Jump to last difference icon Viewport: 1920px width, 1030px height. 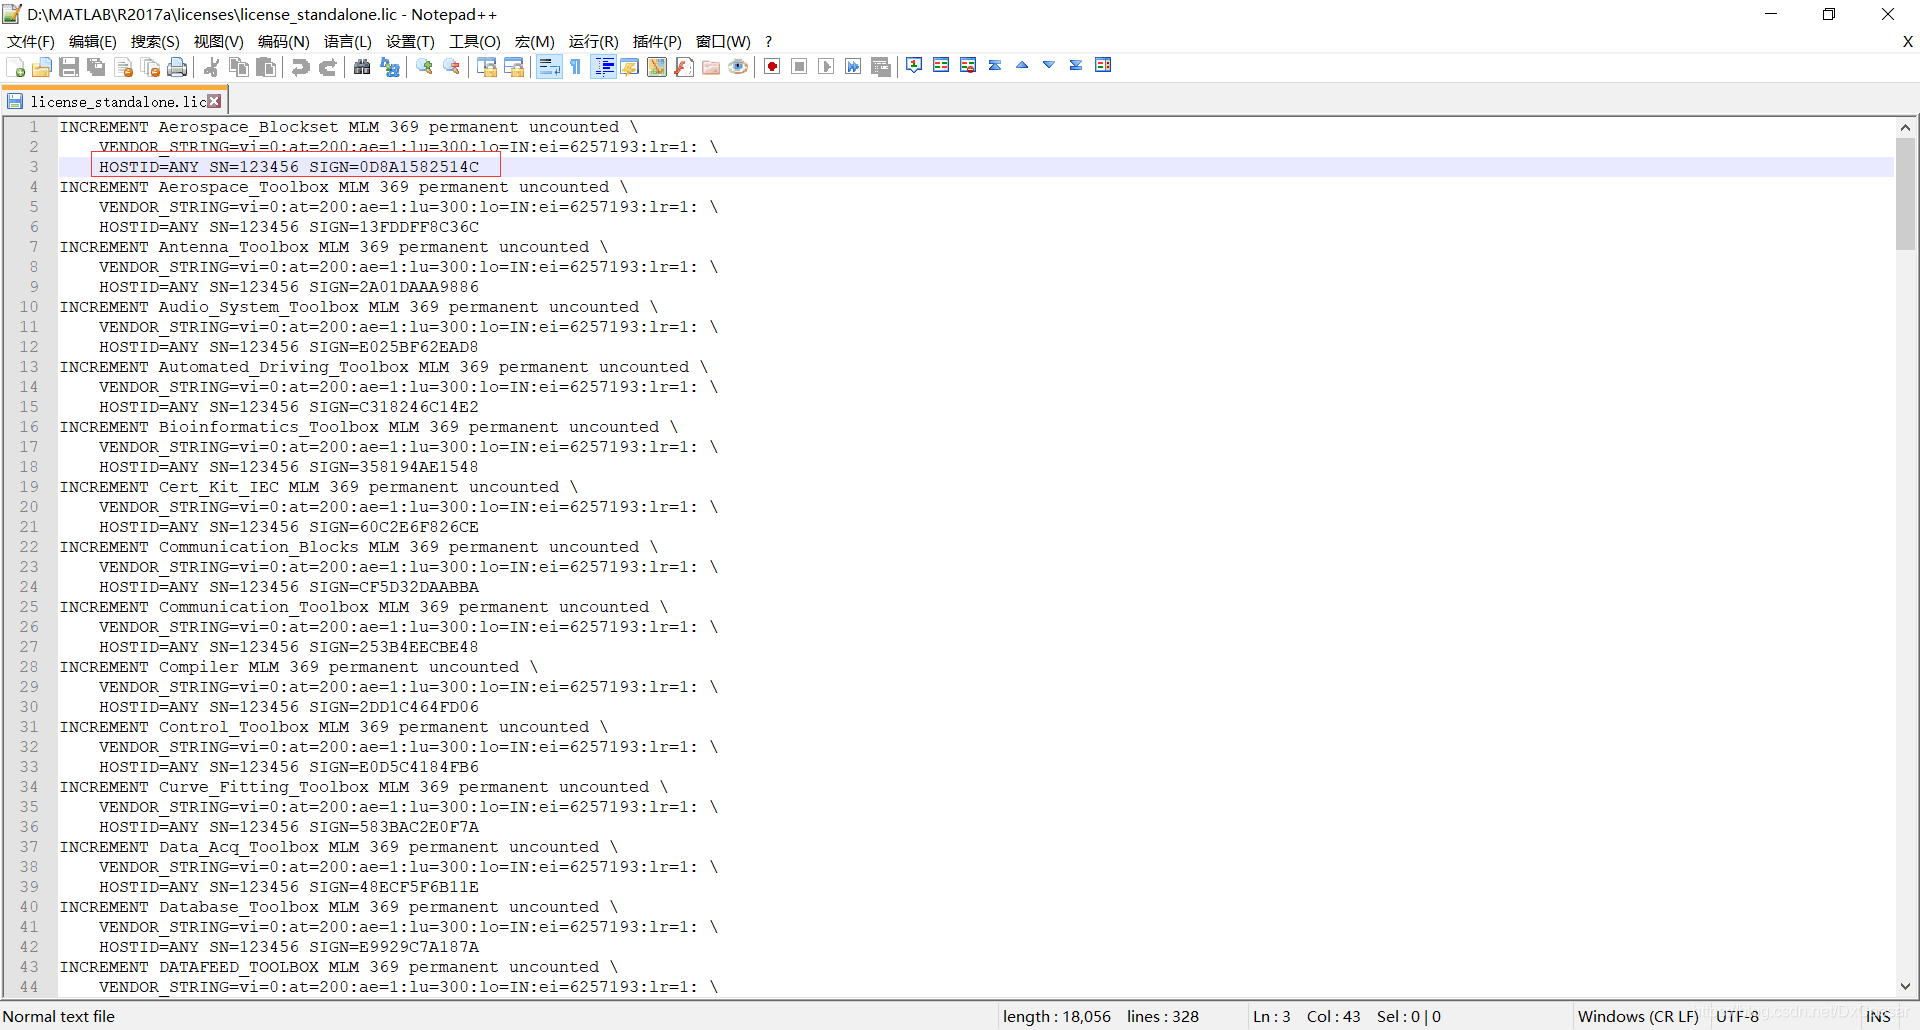point(1076,65)
